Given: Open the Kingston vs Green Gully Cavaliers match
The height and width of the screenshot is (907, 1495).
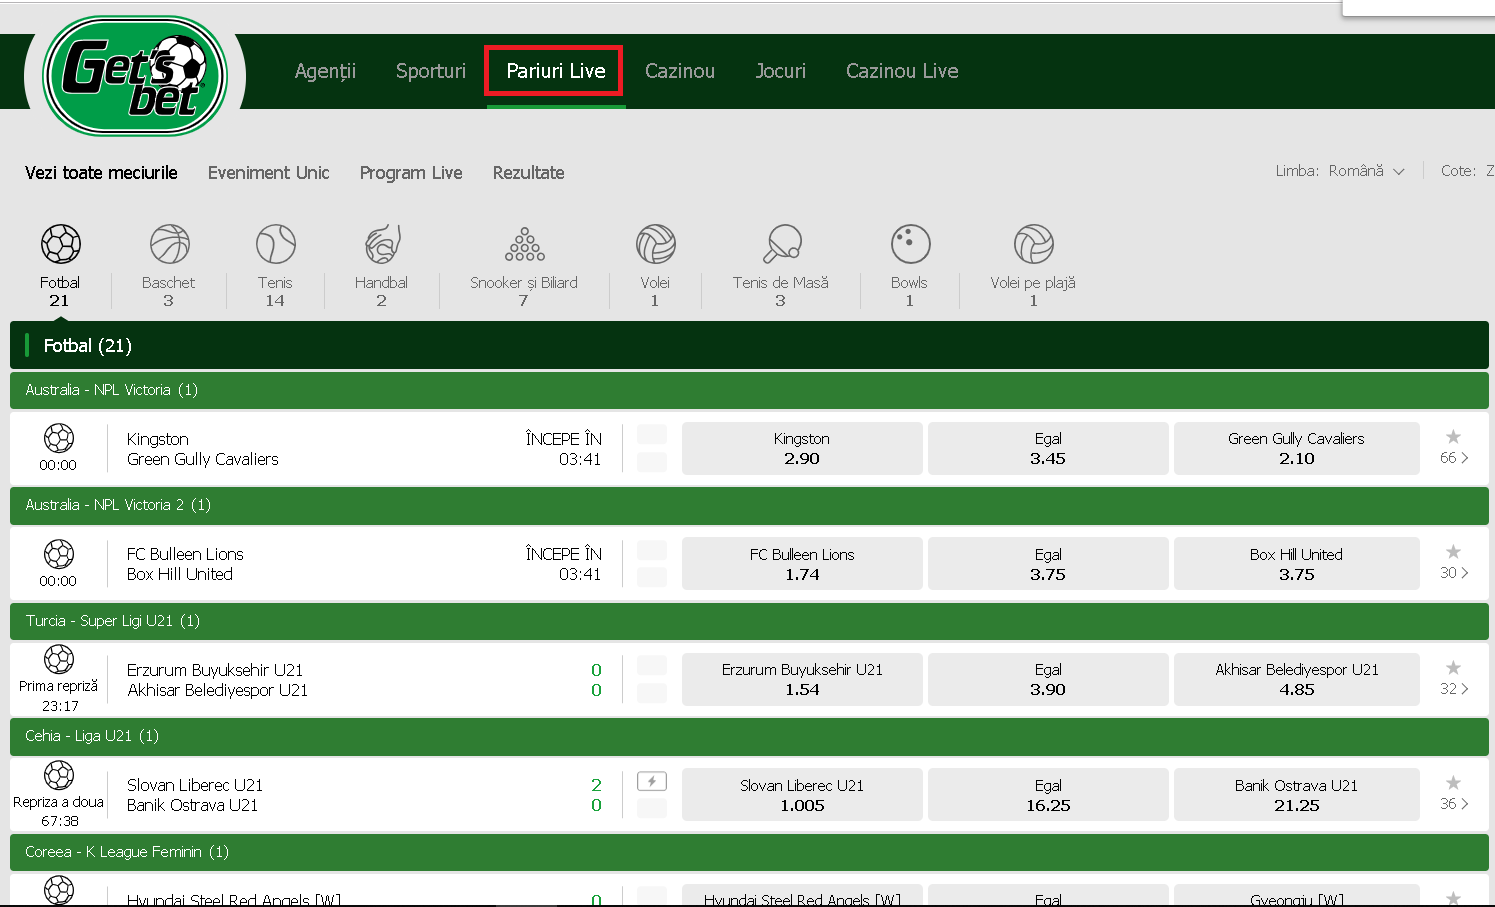Looking at the screenshot, I should coord(203,449).
